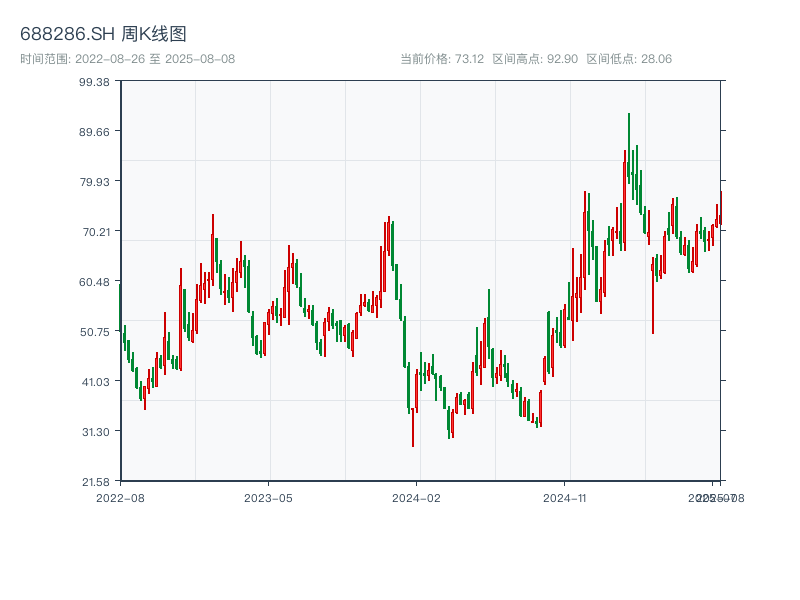Click x-axis label 2024-11
The height and width of the screenshot is (600, 800).
(x=565, y=498)
